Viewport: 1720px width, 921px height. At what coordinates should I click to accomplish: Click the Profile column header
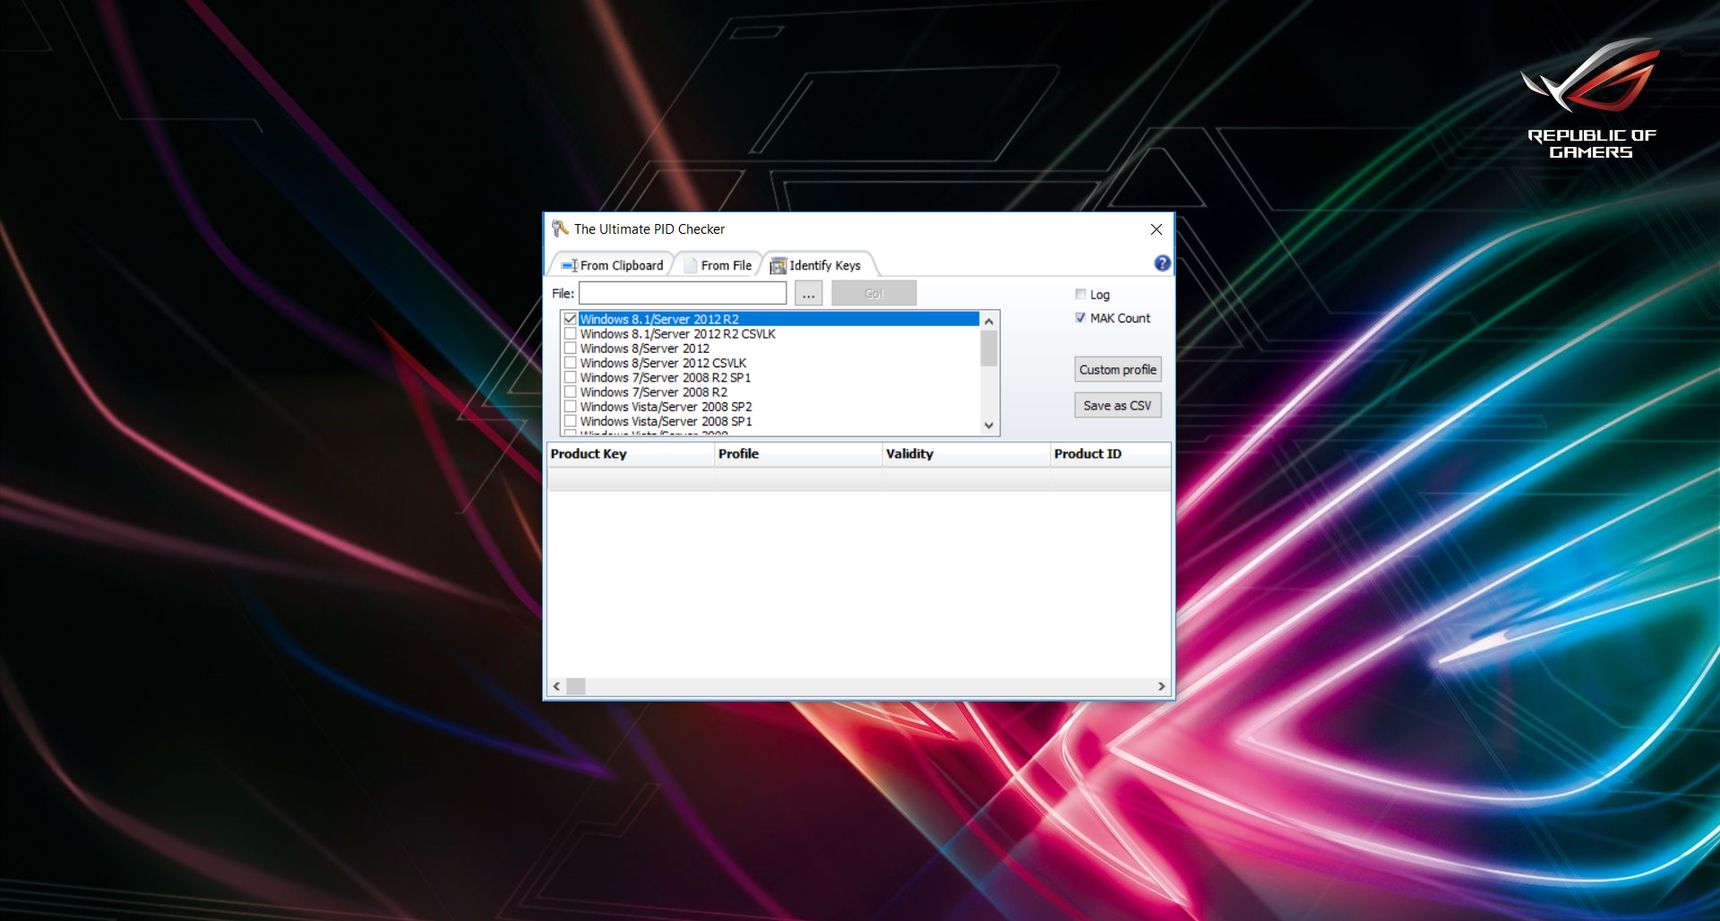coord(798,454)
